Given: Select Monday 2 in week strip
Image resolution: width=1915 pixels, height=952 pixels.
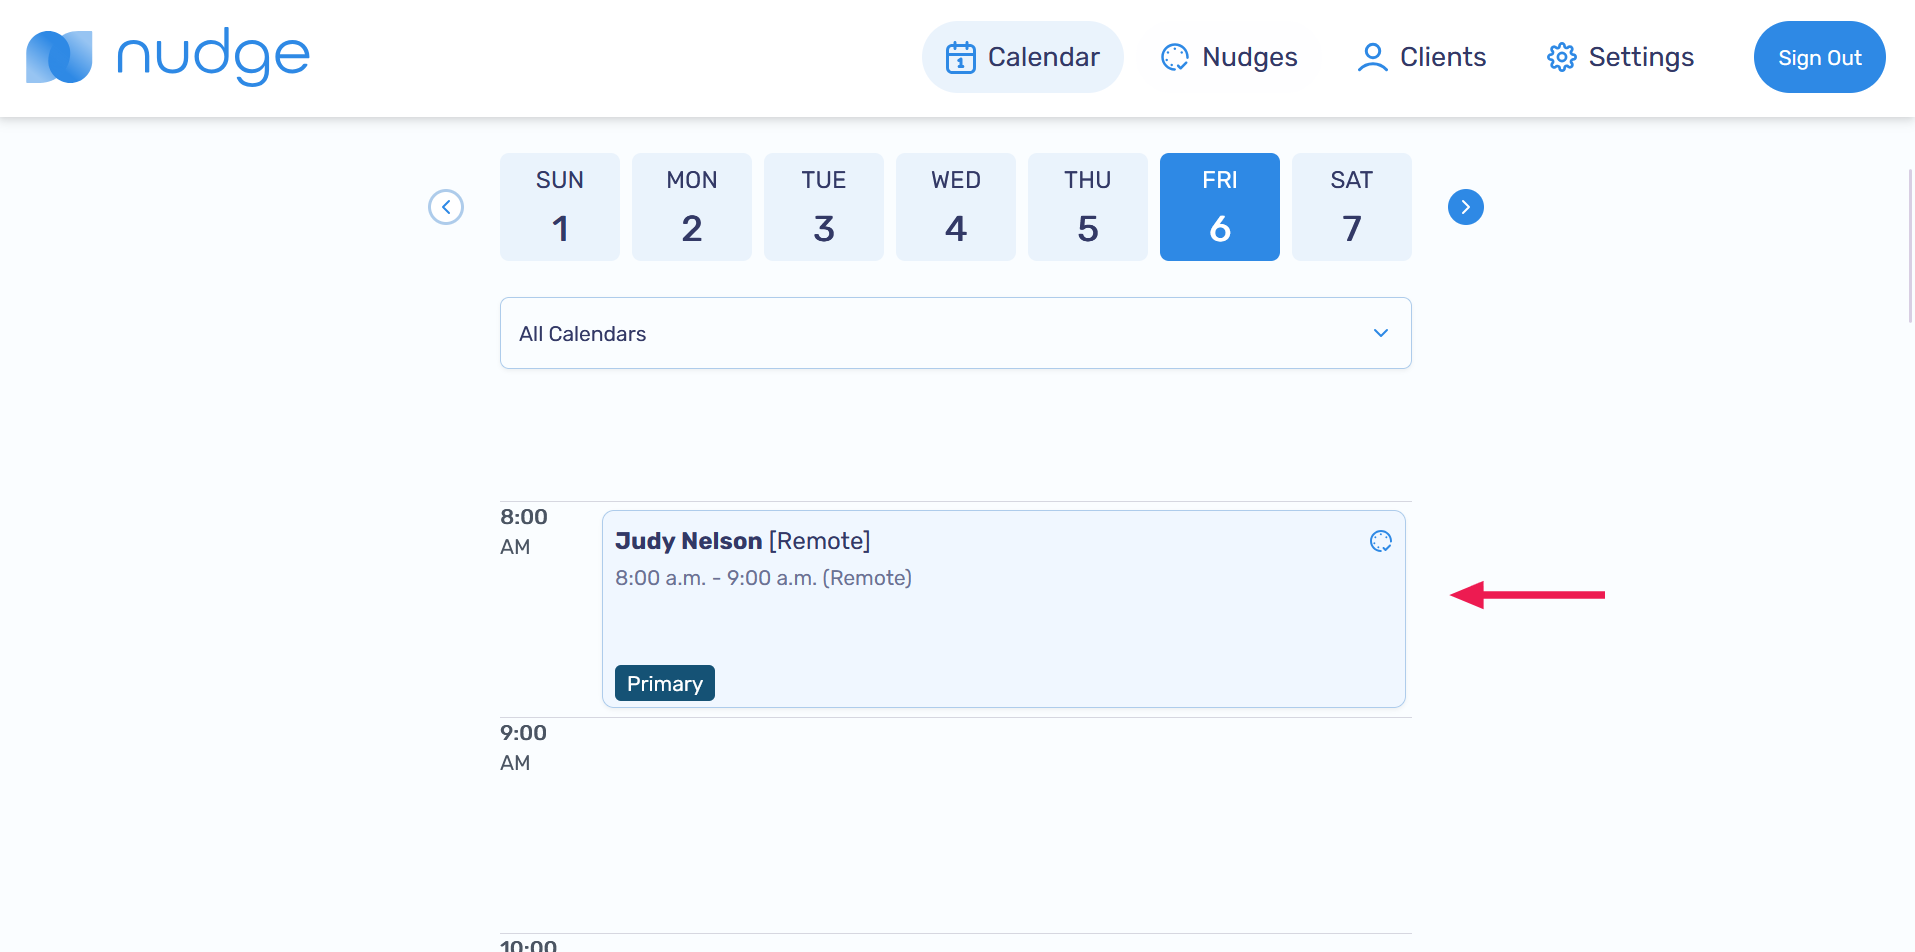Looking at the screenshot, I should coord(692,207).
